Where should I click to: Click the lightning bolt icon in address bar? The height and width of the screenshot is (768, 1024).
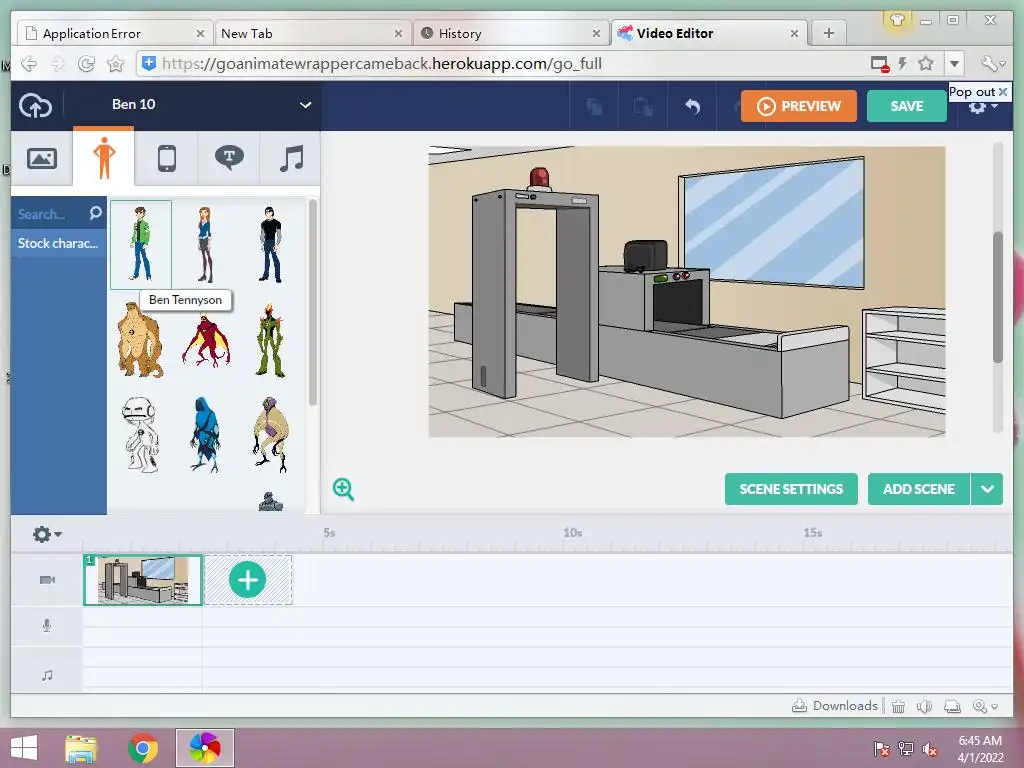tap(903, 63)
